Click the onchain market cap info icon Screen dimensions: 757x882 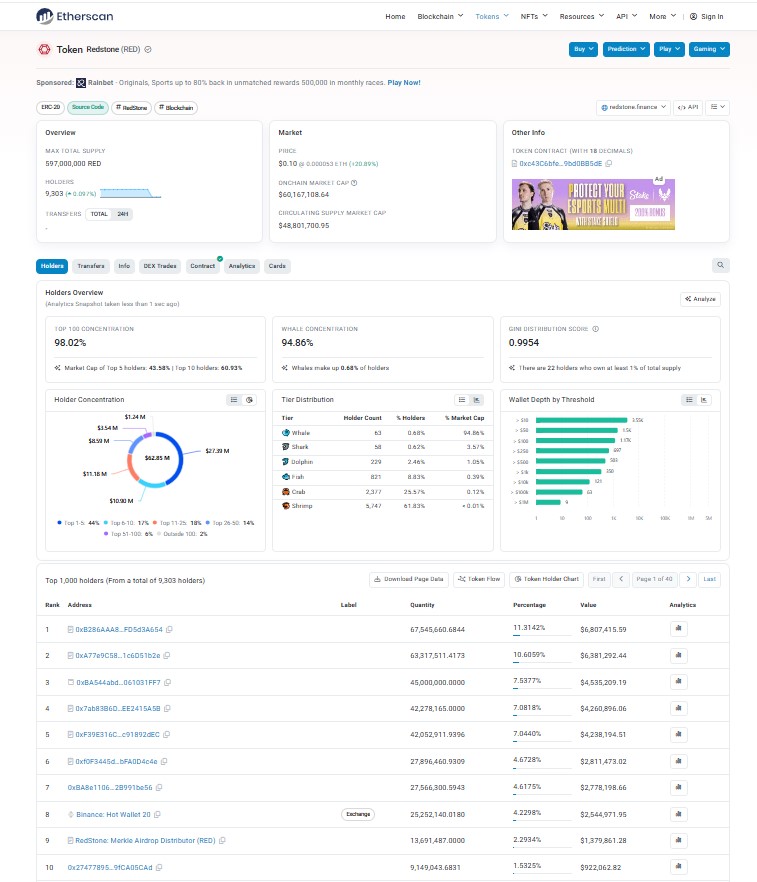(x=354, y=183)
